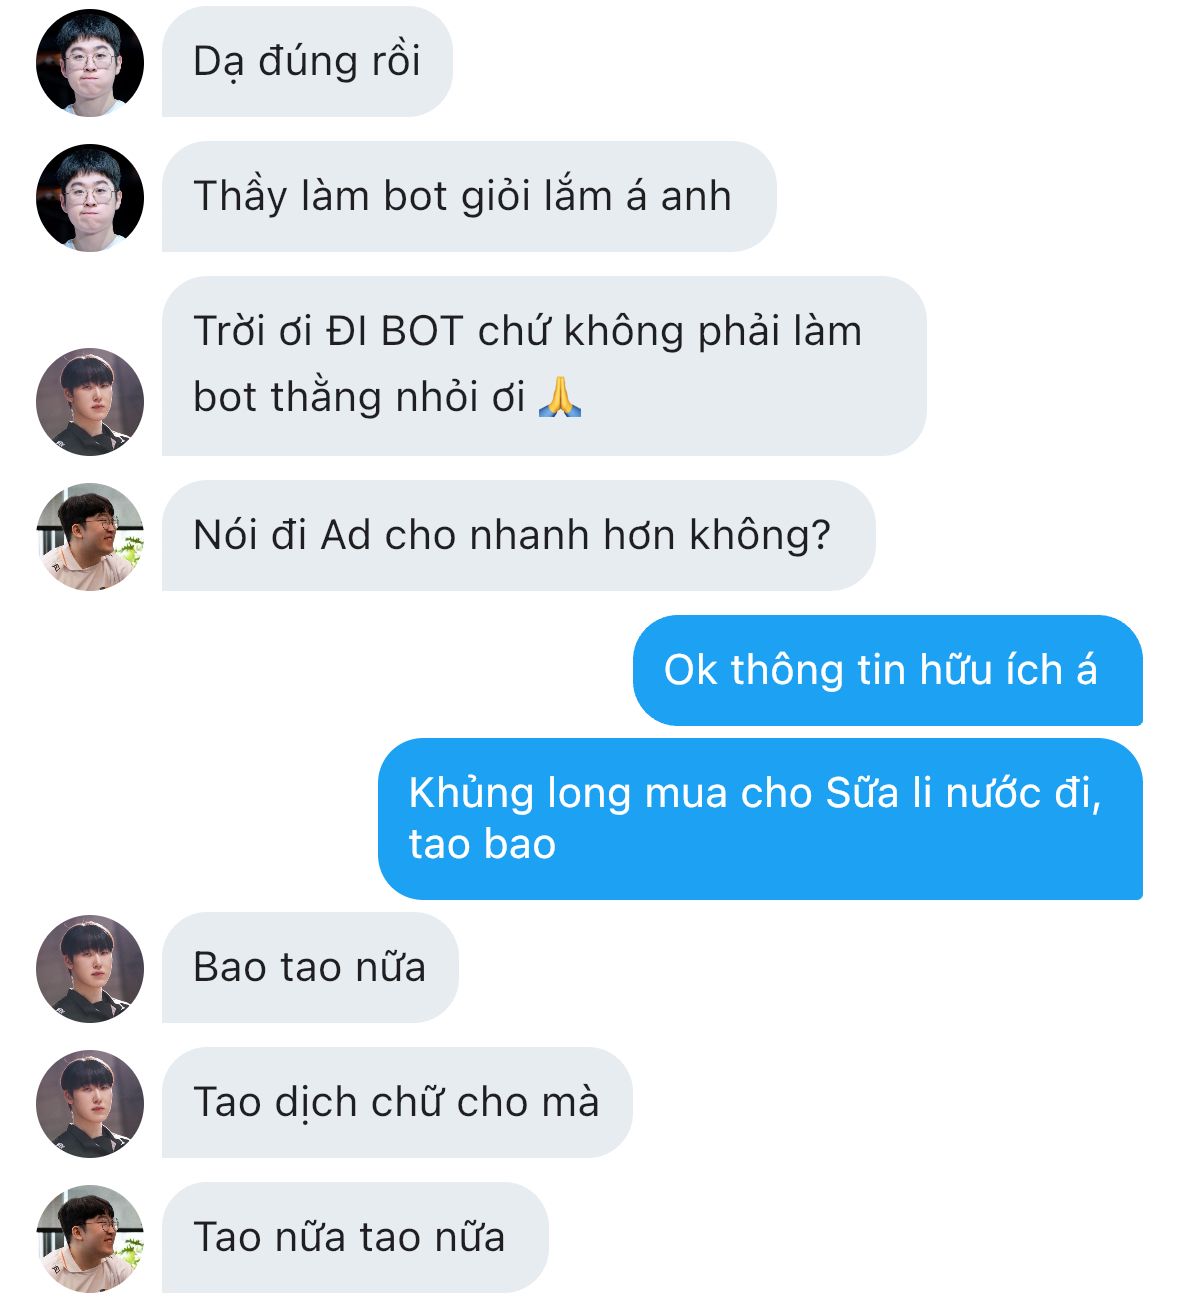Tap profile photo beside 'Tao dịch chữ cho mà'
1179x1312 pixels.
[90, 1104]
